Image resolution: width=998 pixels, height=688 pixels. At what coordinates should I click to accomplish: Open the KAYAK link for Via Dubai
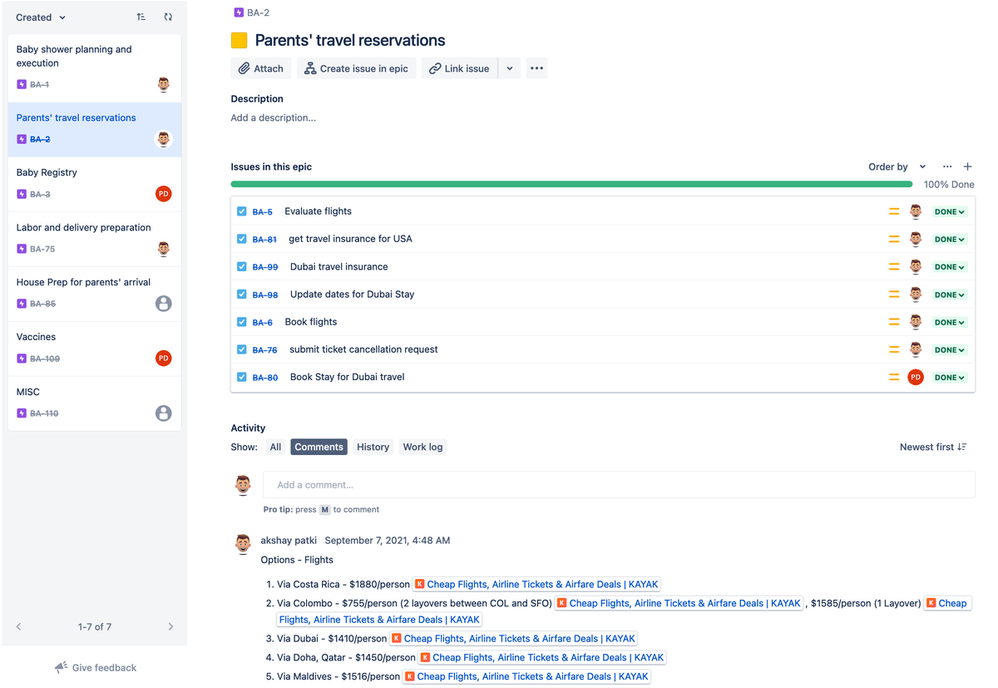pos(513,639)
